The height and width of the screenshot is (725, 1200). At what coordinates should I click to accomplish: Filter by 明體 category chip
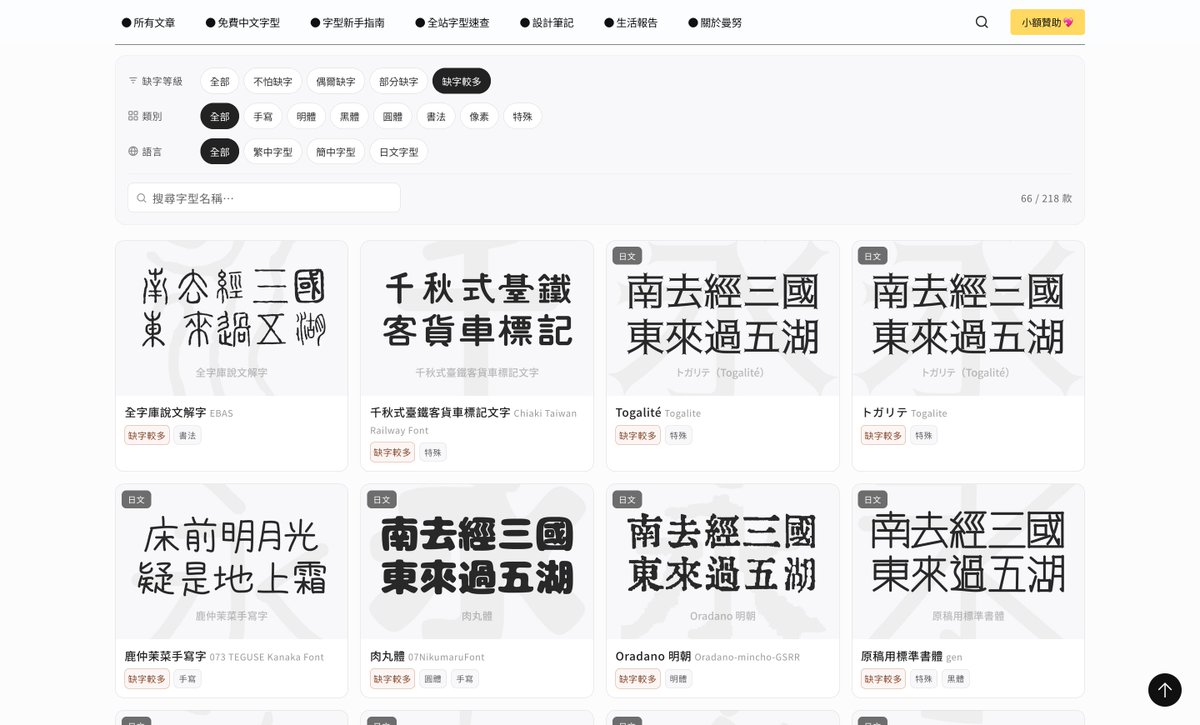[x=306, y=116]
